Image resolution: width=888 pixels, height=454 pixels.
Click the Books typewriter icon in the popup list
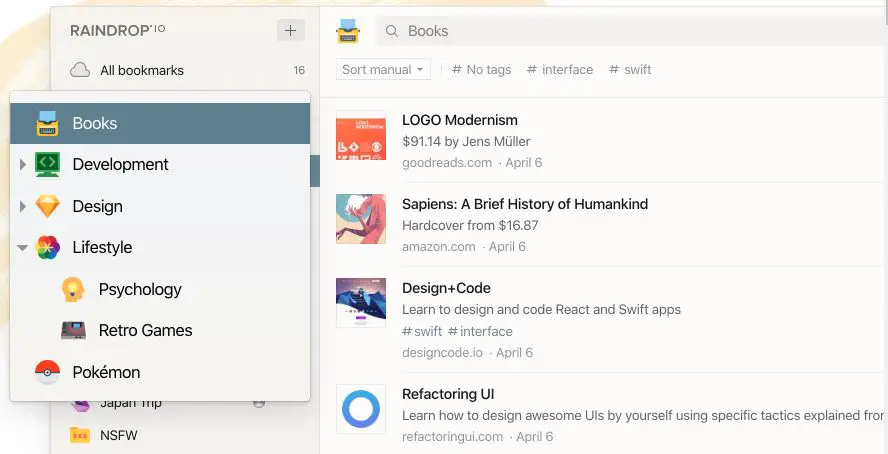(x=48, y=123)
